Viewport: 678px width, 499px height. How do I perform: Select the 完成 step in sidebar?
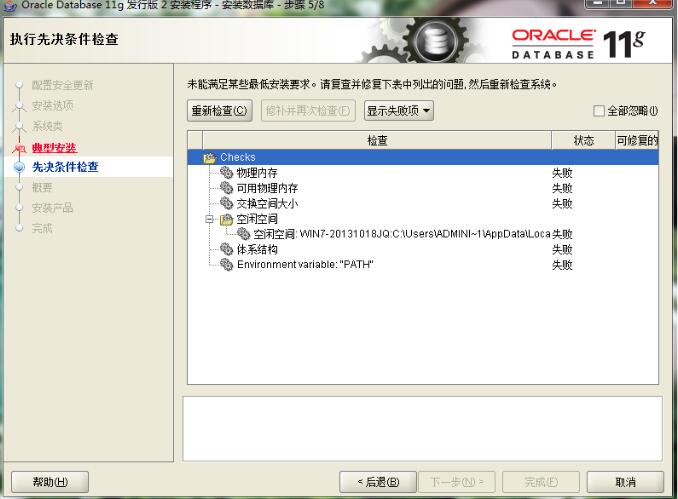(42, 228)
